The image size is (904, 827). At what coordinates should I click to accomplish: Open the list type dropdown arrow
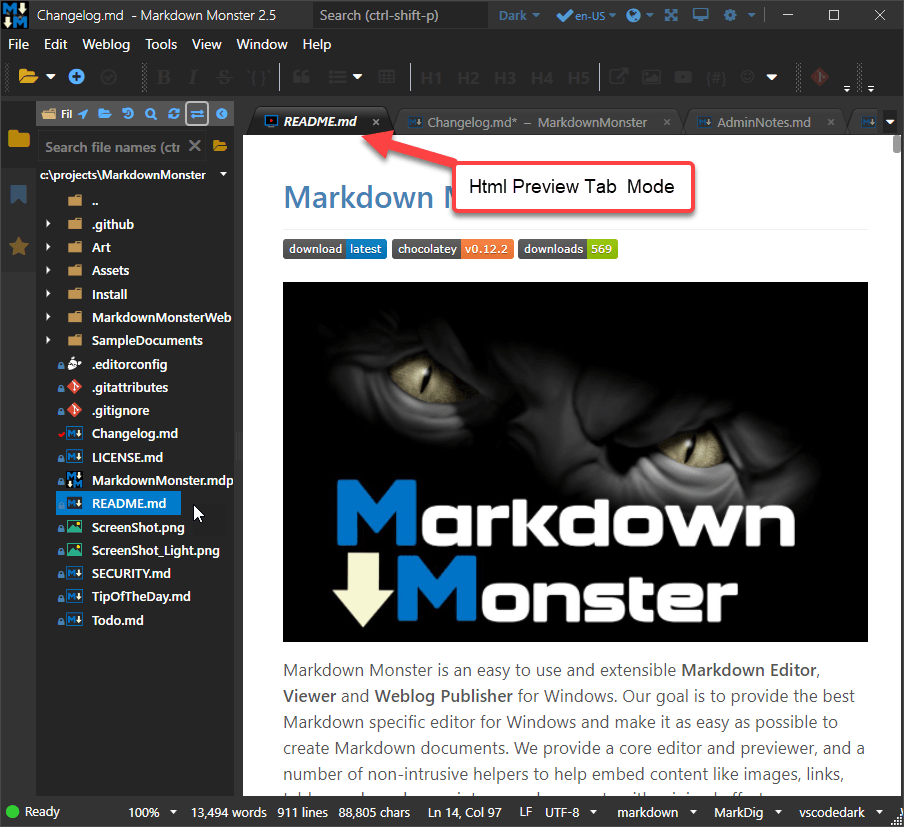(357, 77)
